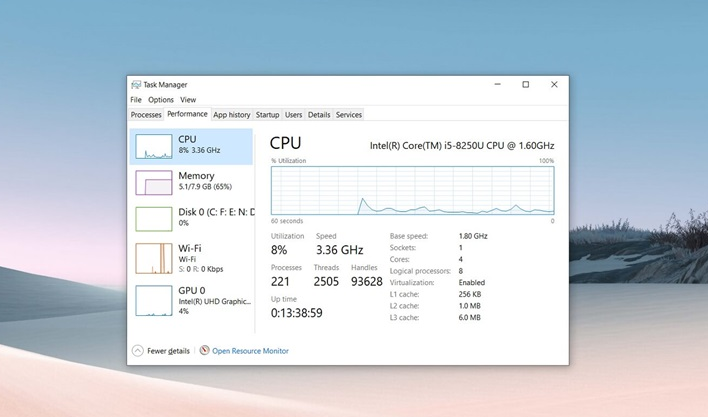Go to the Users tab
The width and height of the screenshot is (708, 417).
tap(293, 115)
